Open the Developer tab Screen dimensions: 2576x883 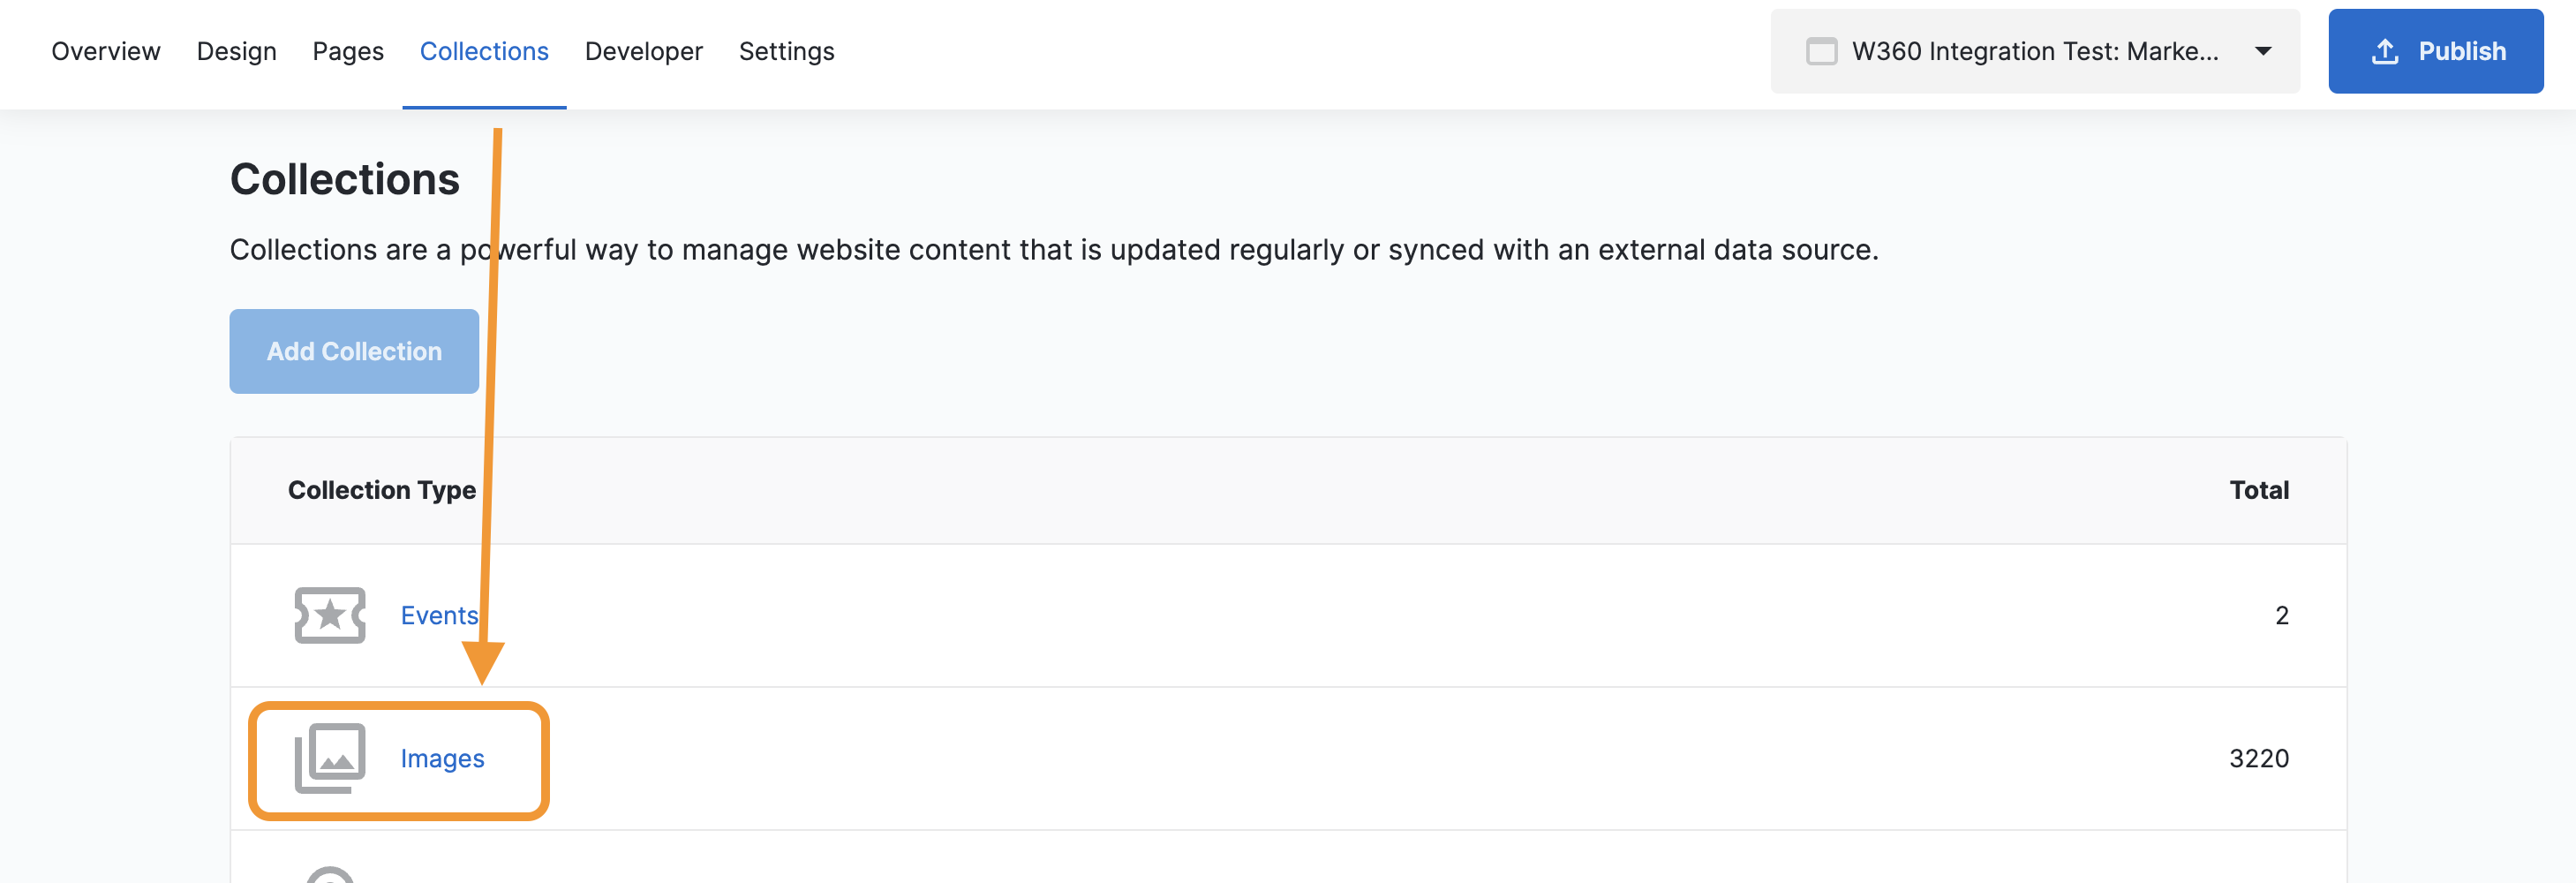coord(643,52)
